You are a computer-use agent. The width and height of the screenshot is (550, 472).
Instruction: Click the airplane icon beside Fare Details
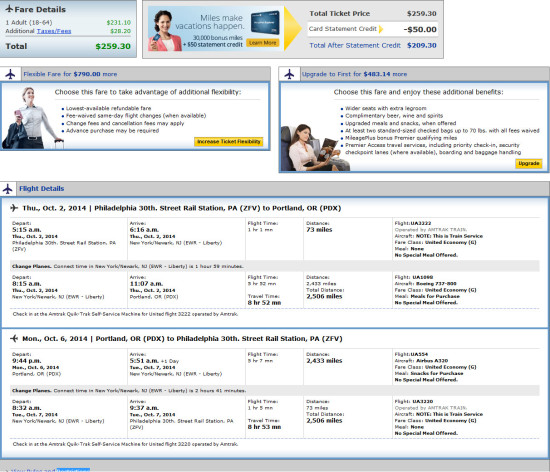tap(9, 9)
